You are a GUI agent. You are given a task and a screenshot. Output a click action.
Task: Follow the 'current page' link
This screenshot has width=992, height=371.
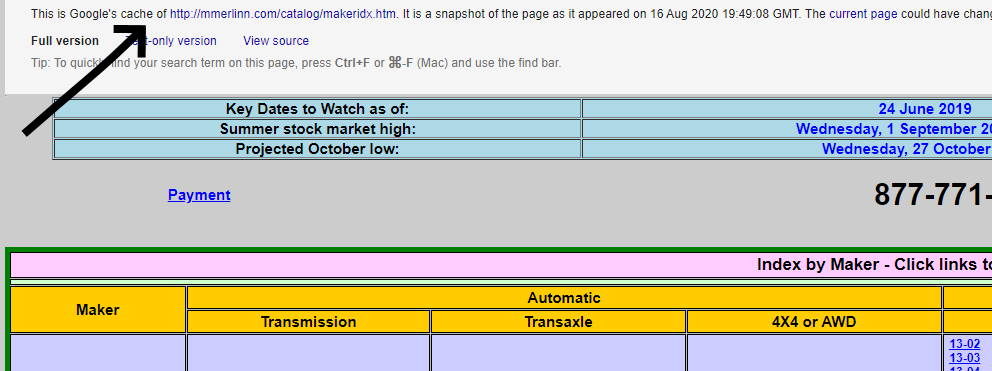tap(863, 14)
